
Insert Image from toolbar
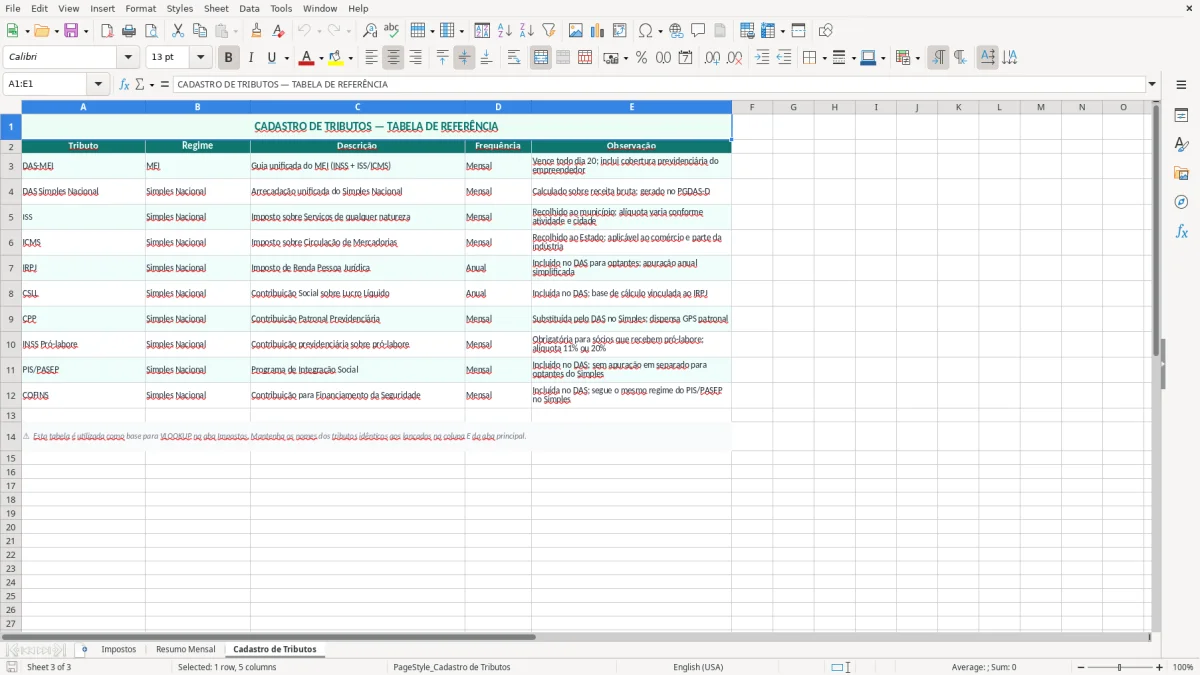576,31
